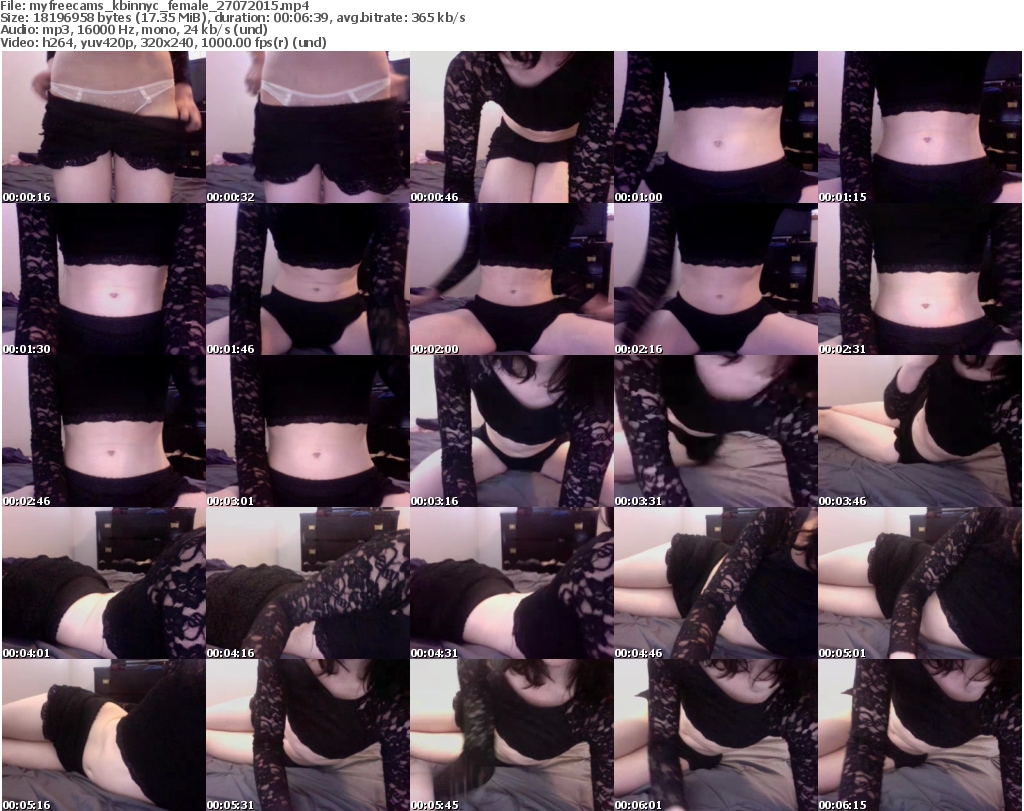
Task: Open the frame with timestamp 00:01:46
Action: [x=308, y=279]
